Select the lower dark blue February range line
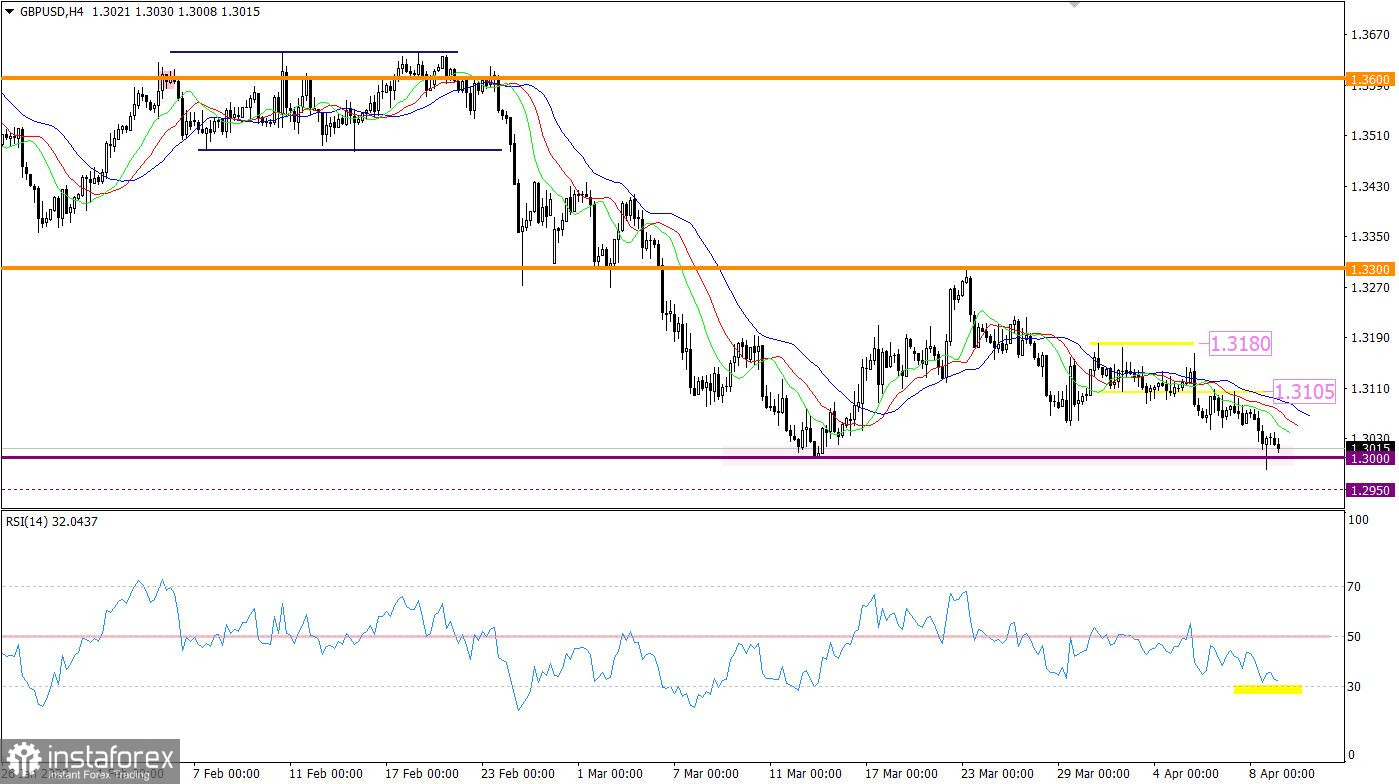This screenshot has height=784, width=1399. [x=350, y=150]
